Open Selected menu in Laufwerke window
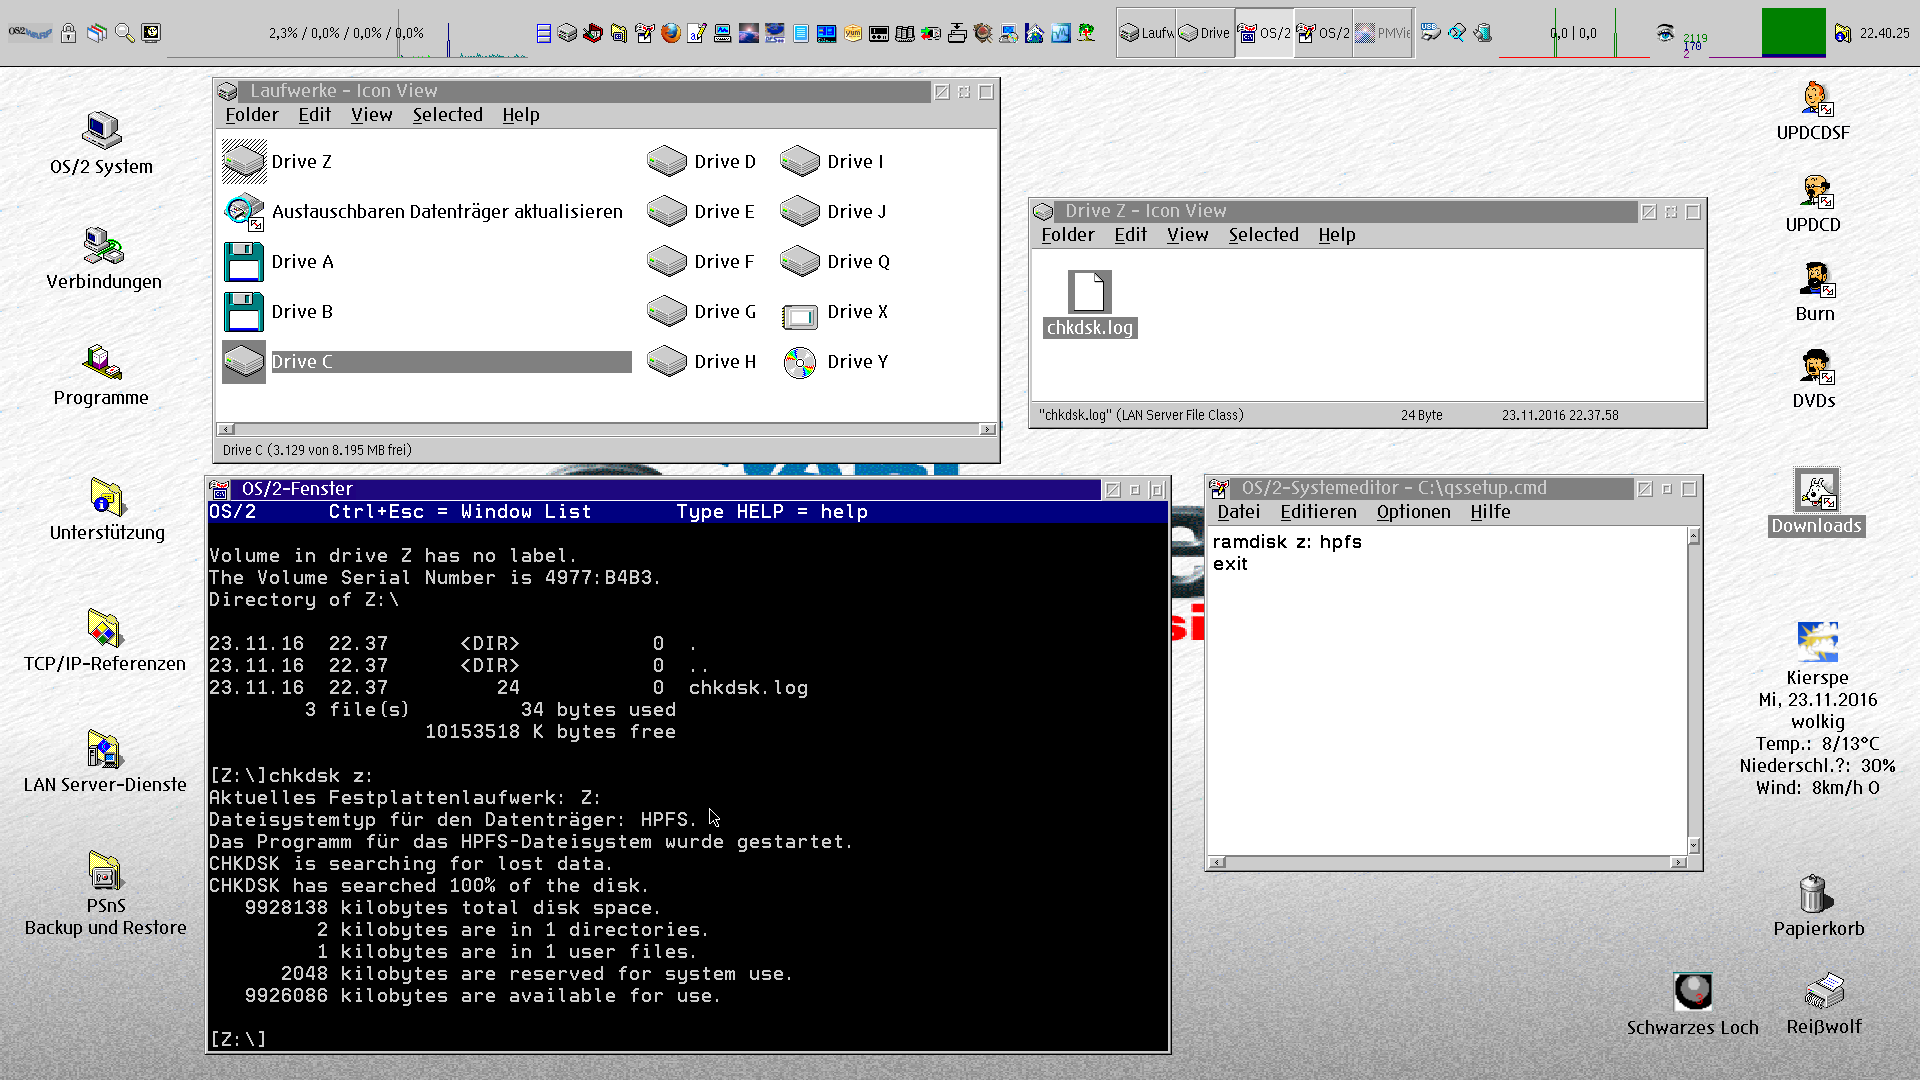 tap(447, 115)
